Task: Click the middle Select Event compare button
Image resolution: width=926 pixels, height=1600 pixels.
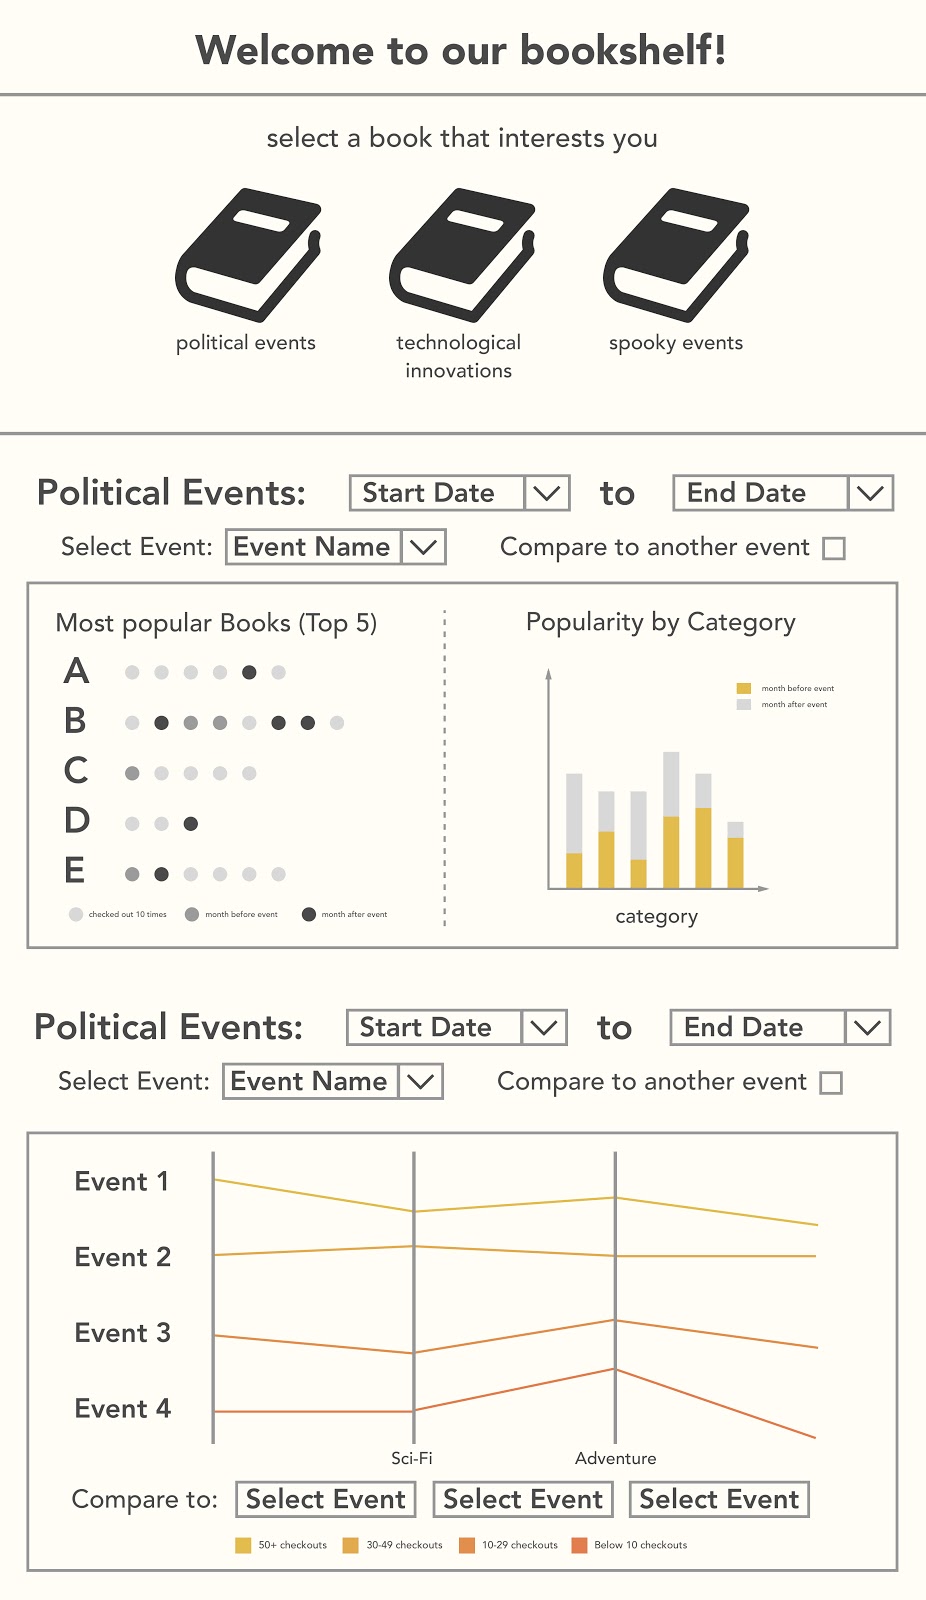Action: tap(523, 1499)
